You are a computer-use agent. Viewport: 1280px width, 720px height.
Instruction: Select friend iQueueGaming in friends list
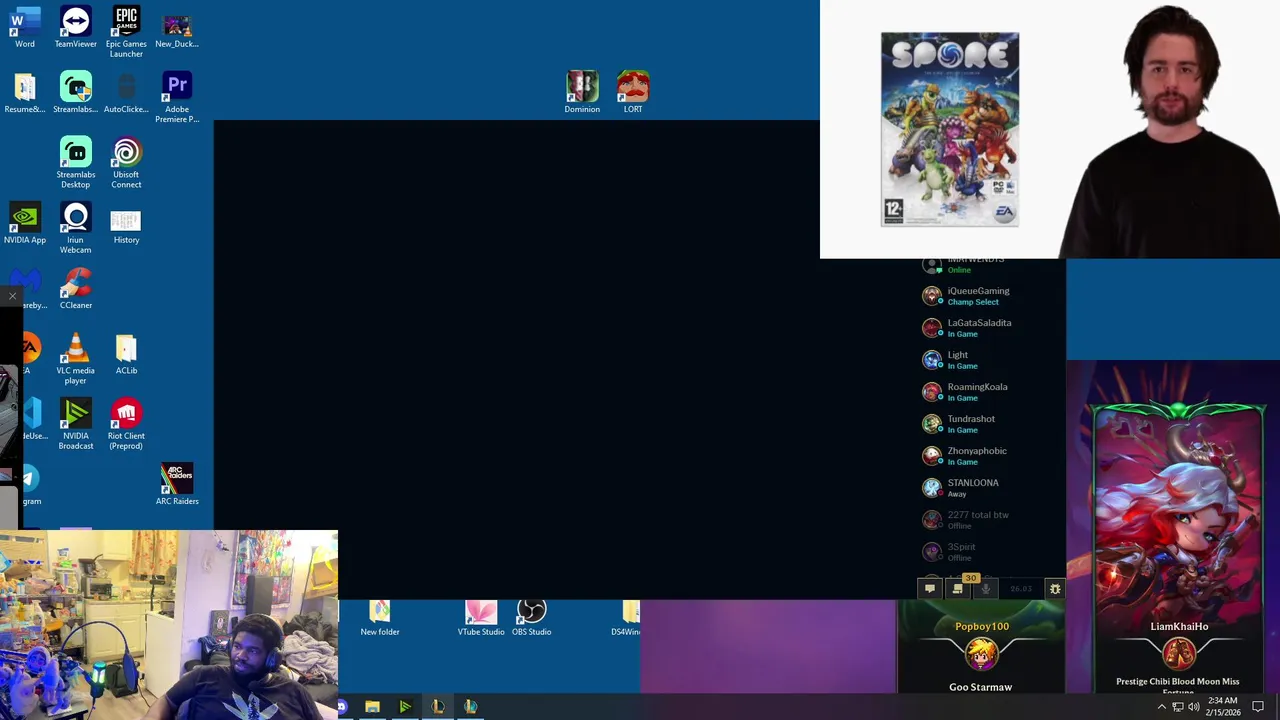point(990,296)
